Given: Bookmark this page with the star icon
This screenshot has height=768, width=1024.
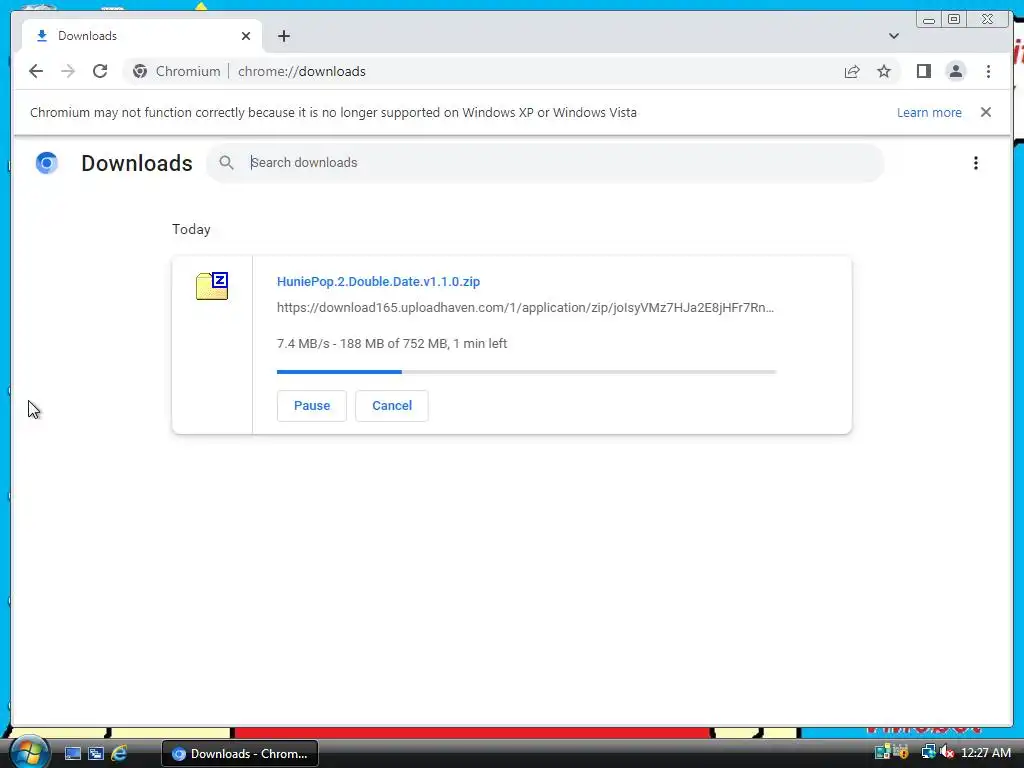Looking at the screenshot, I should 884,71.
